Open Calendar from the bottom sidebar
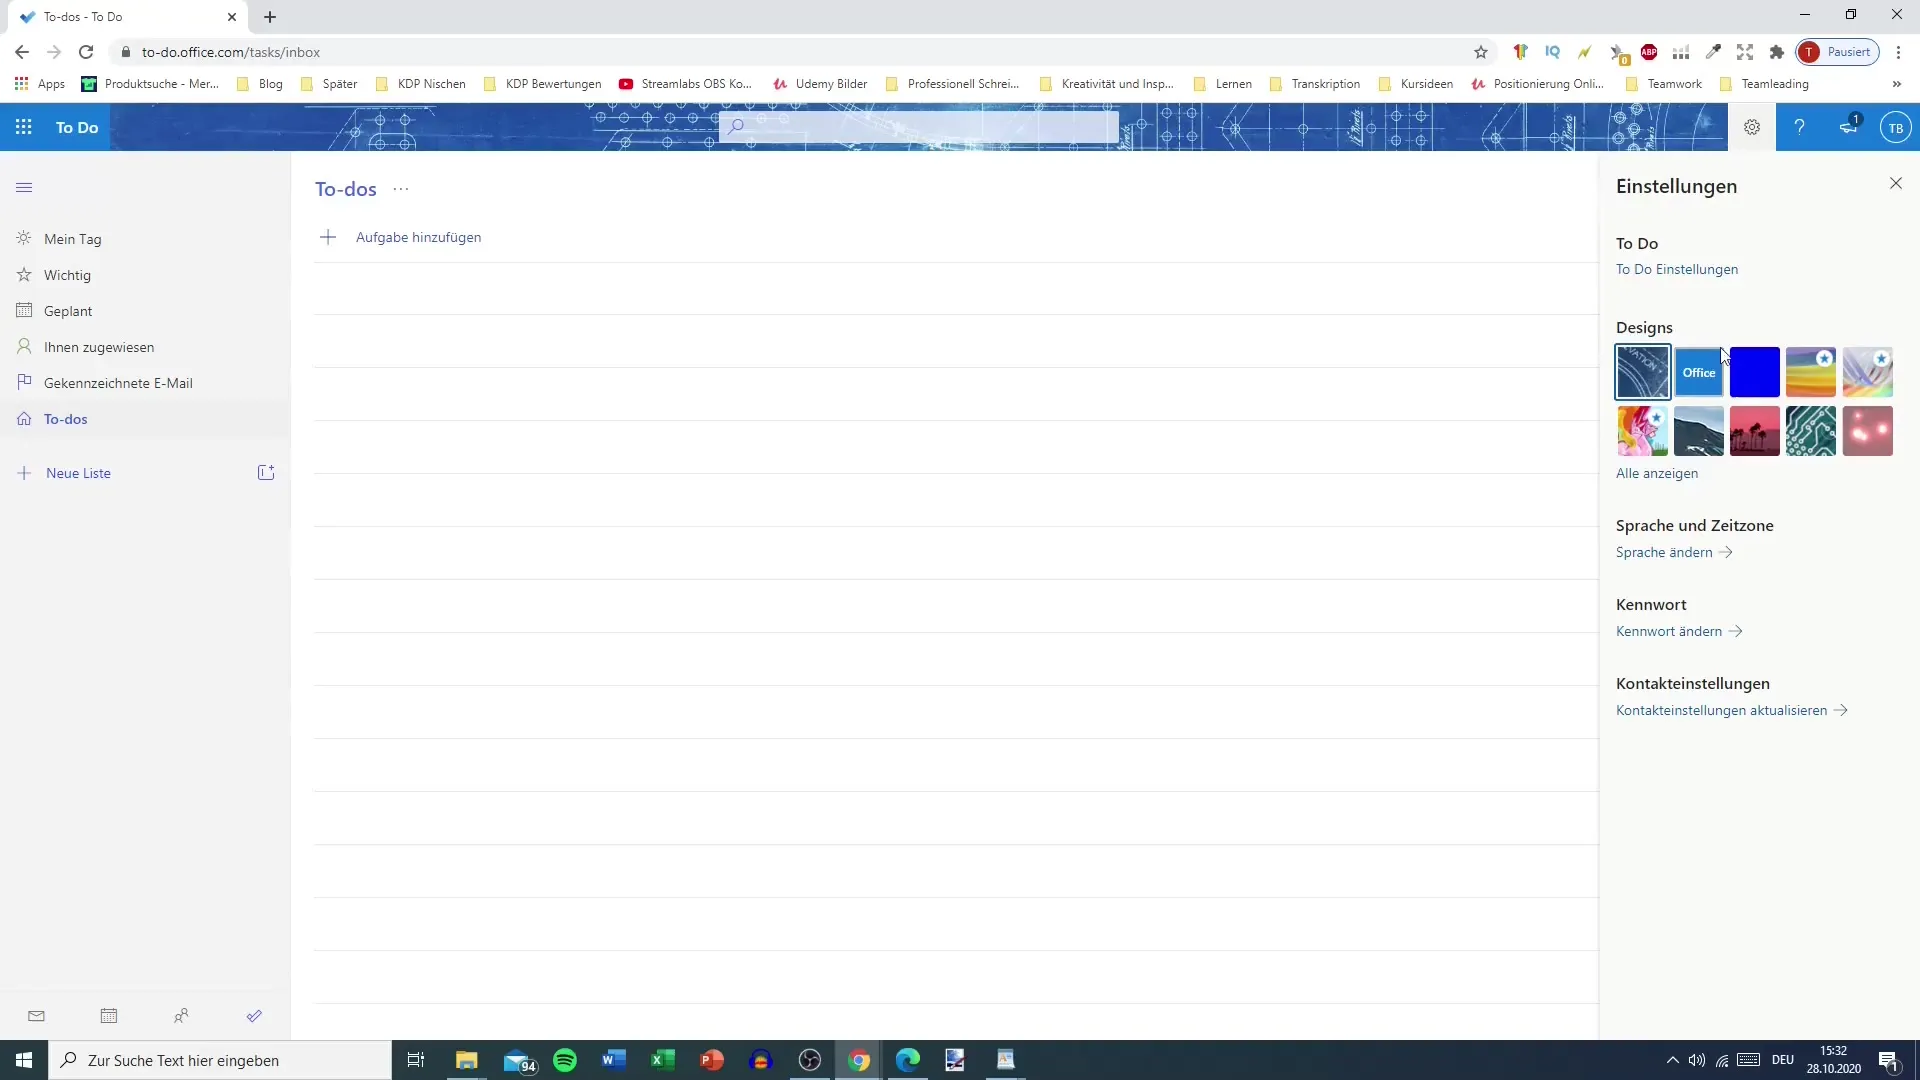This screenshot has height=1080, width=1920. (x=109, y=1016)
